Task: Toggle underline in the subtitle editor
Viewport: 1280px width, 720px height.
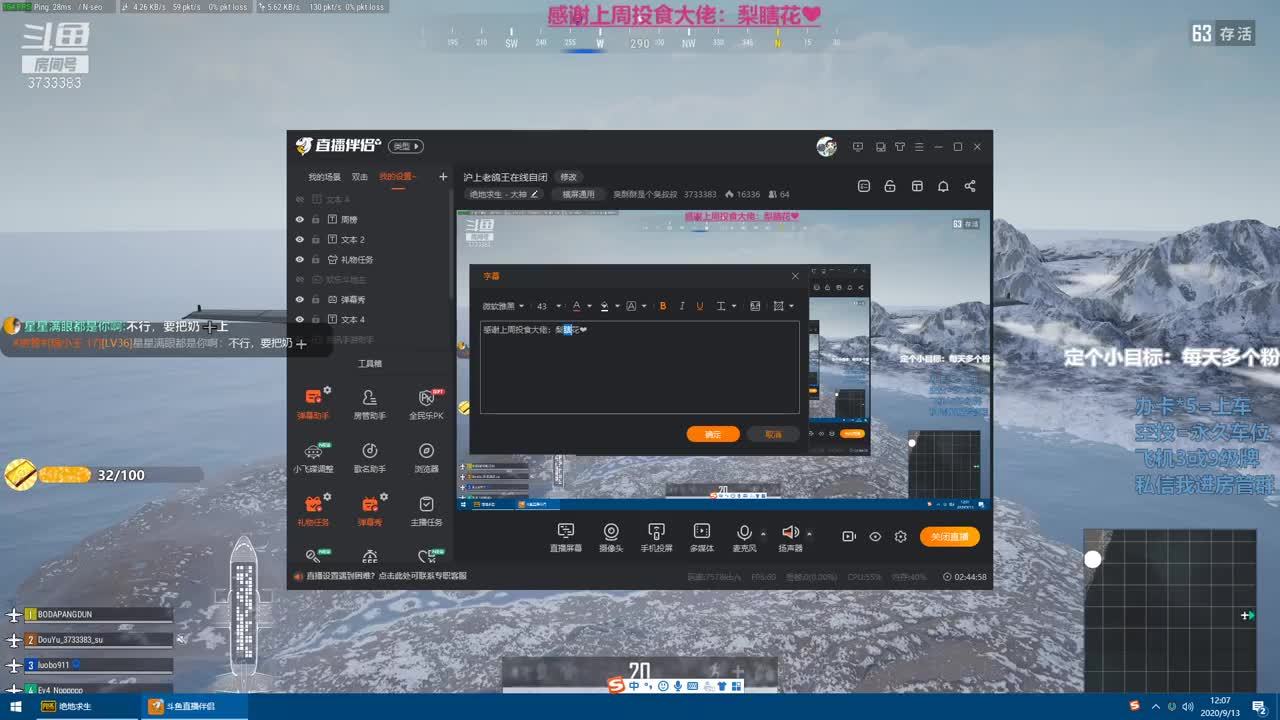Action: [699, 306]
